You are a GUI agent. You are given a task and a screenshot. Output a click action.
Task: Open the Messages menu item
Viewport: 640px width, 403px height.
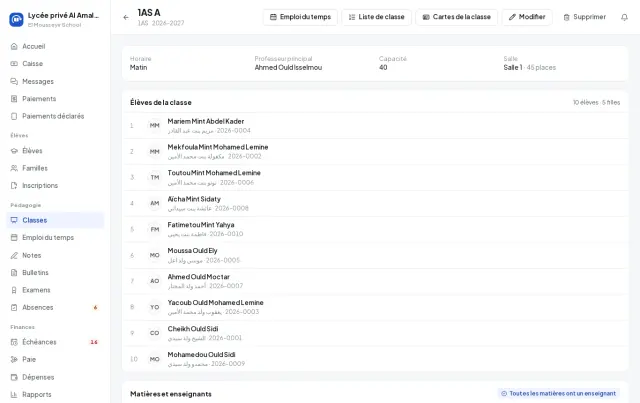pos(55,81)
